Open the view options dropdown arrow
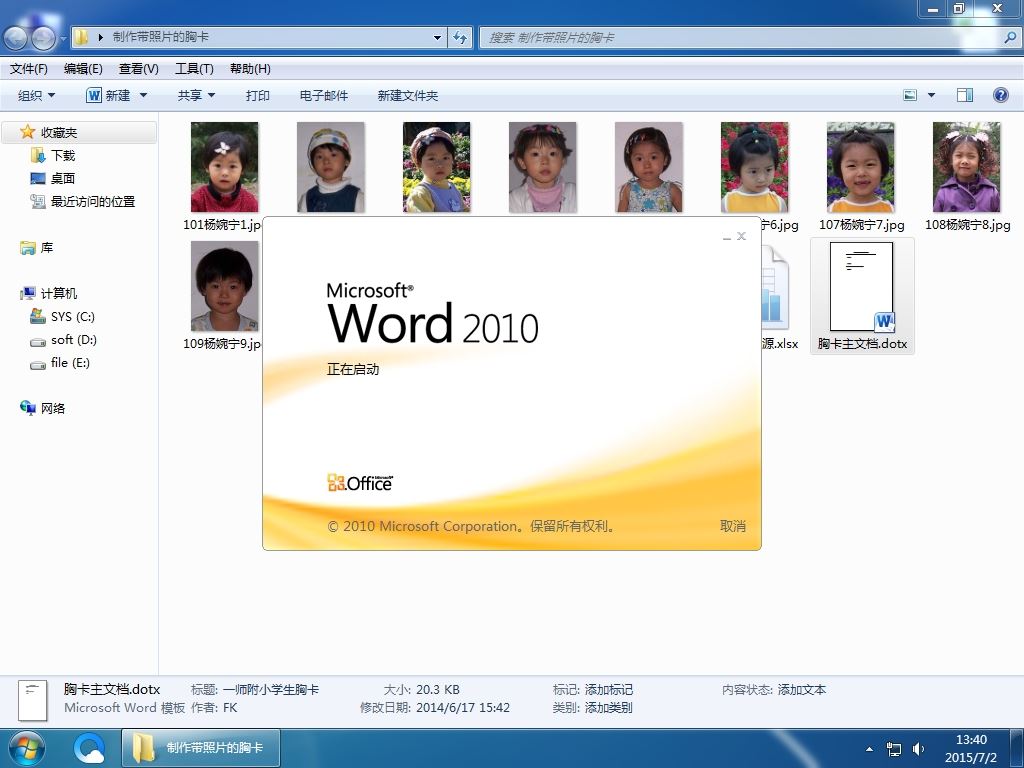The height and width of the screenshot is (768, 1024). [x=931, y=95]
